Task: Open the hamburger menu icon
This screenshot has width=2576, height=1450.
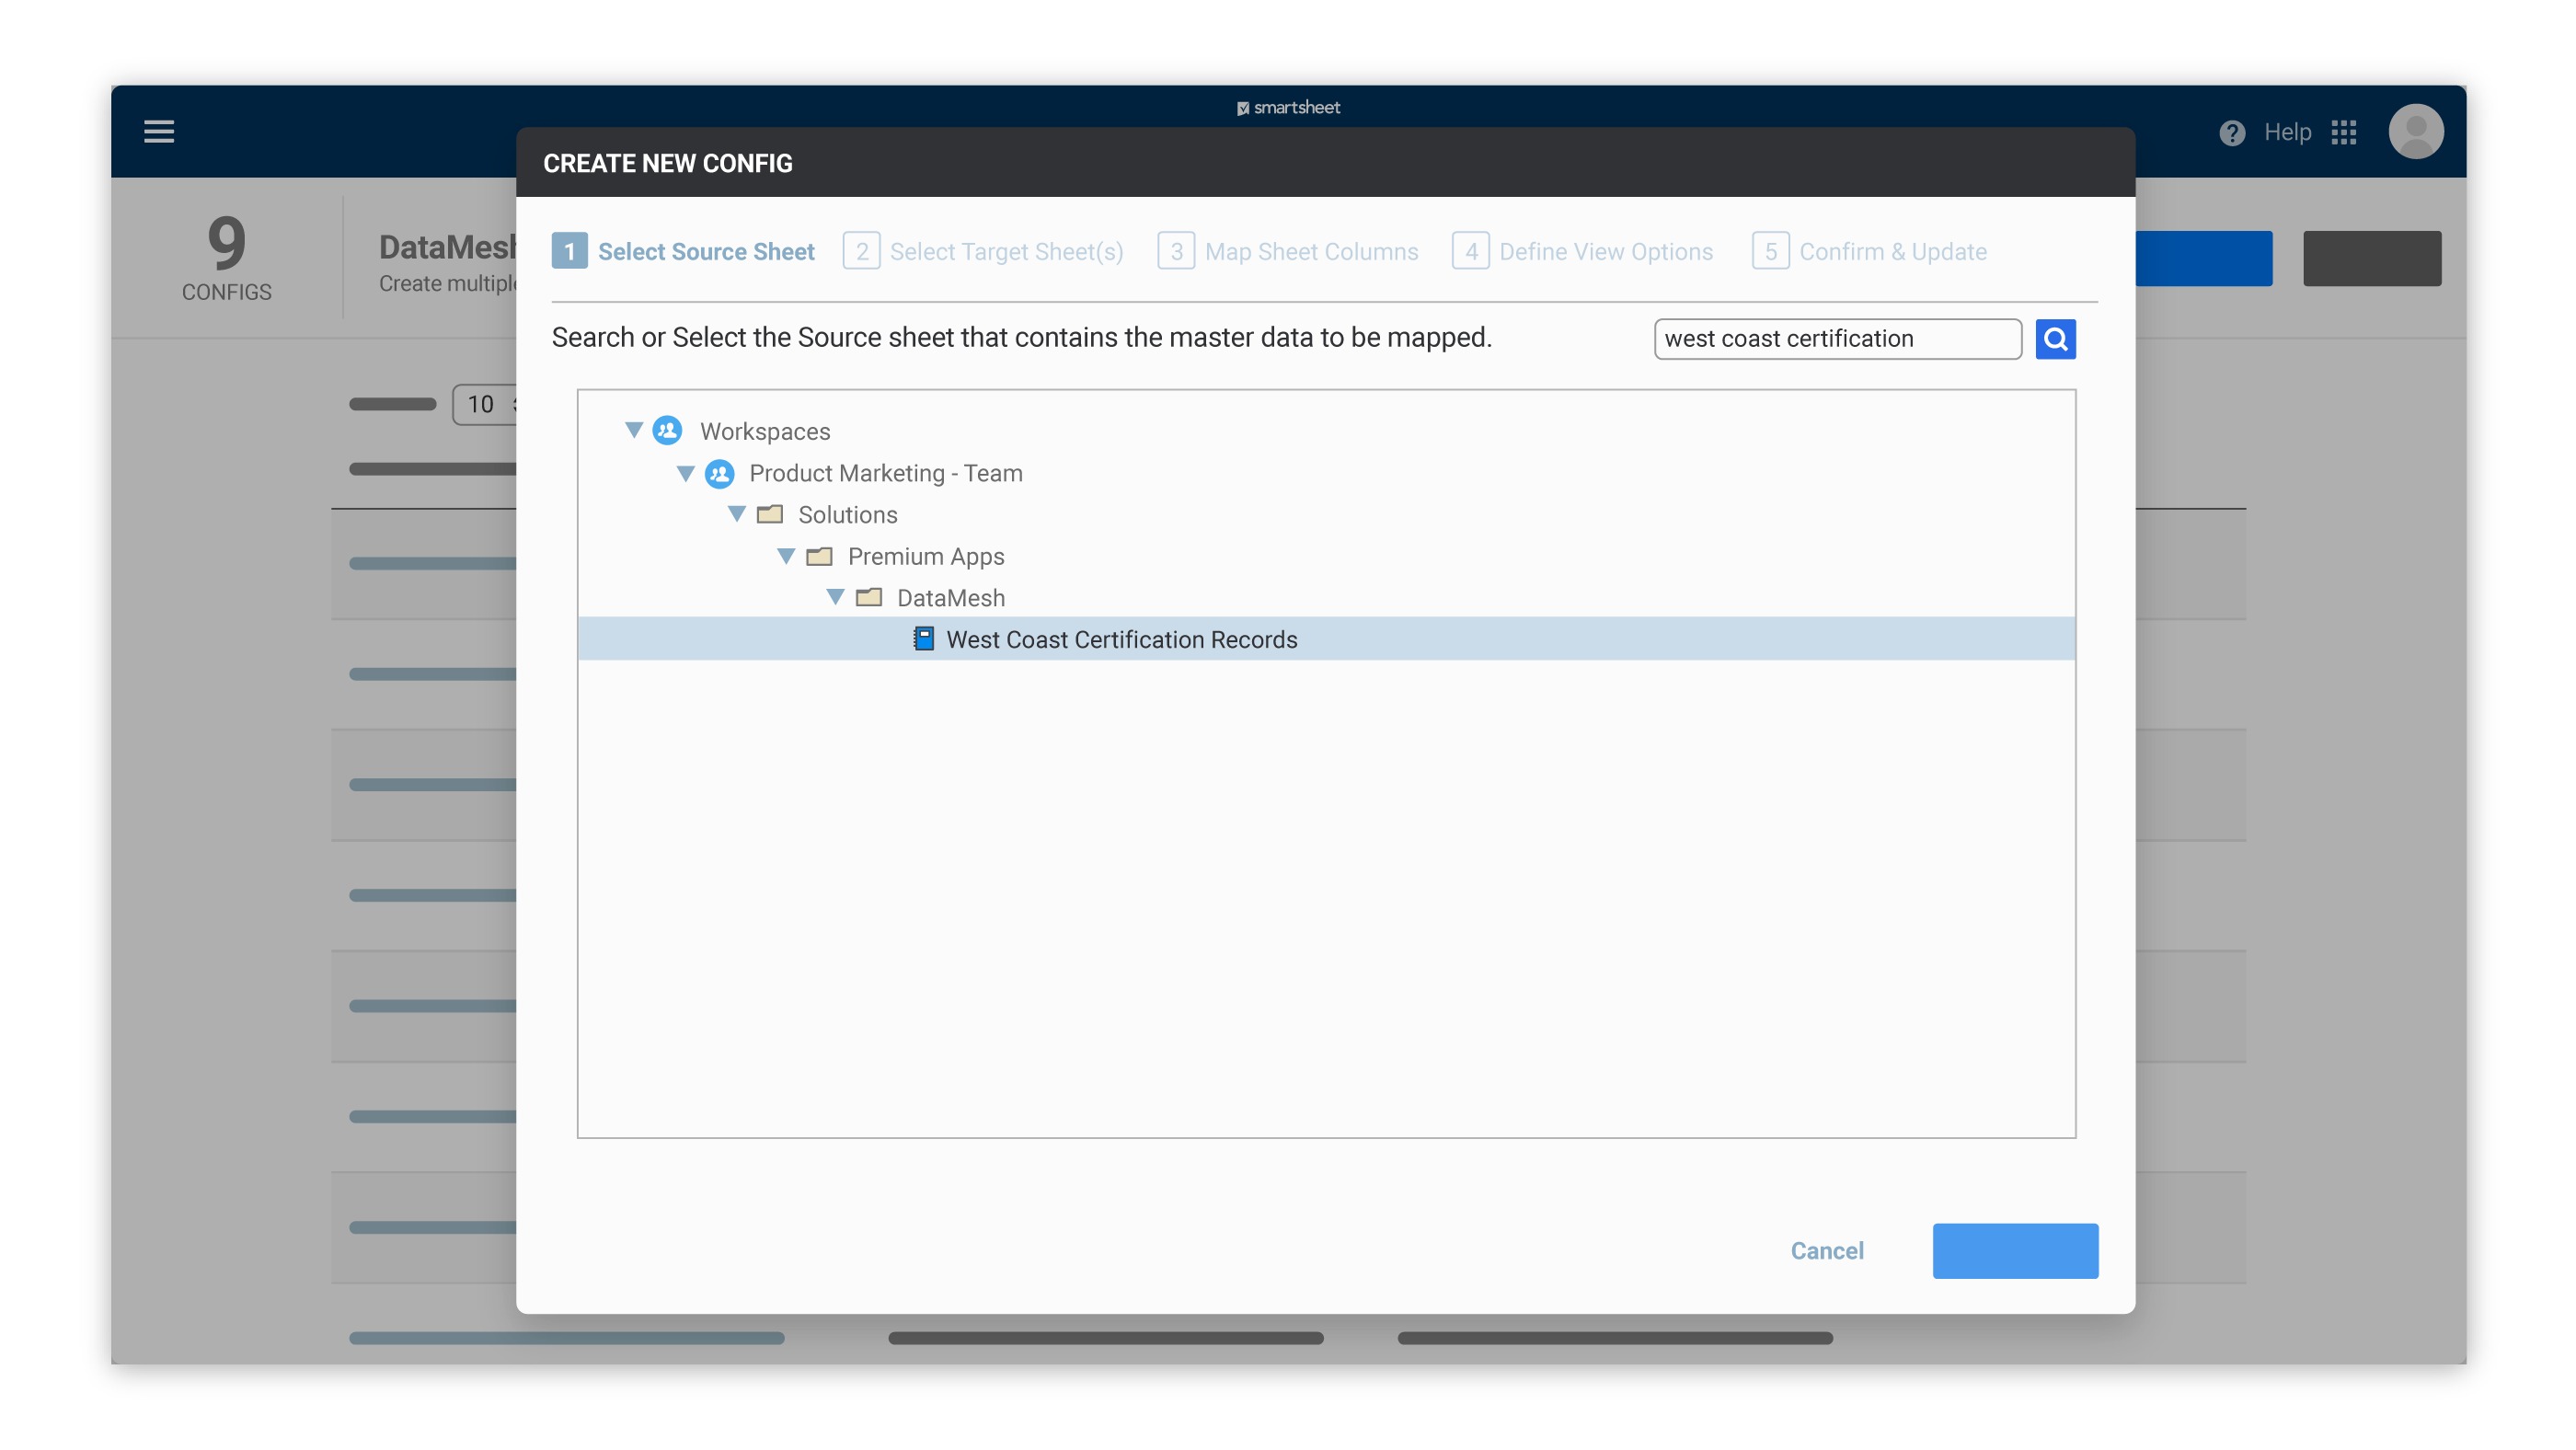Action: (159, 131)
